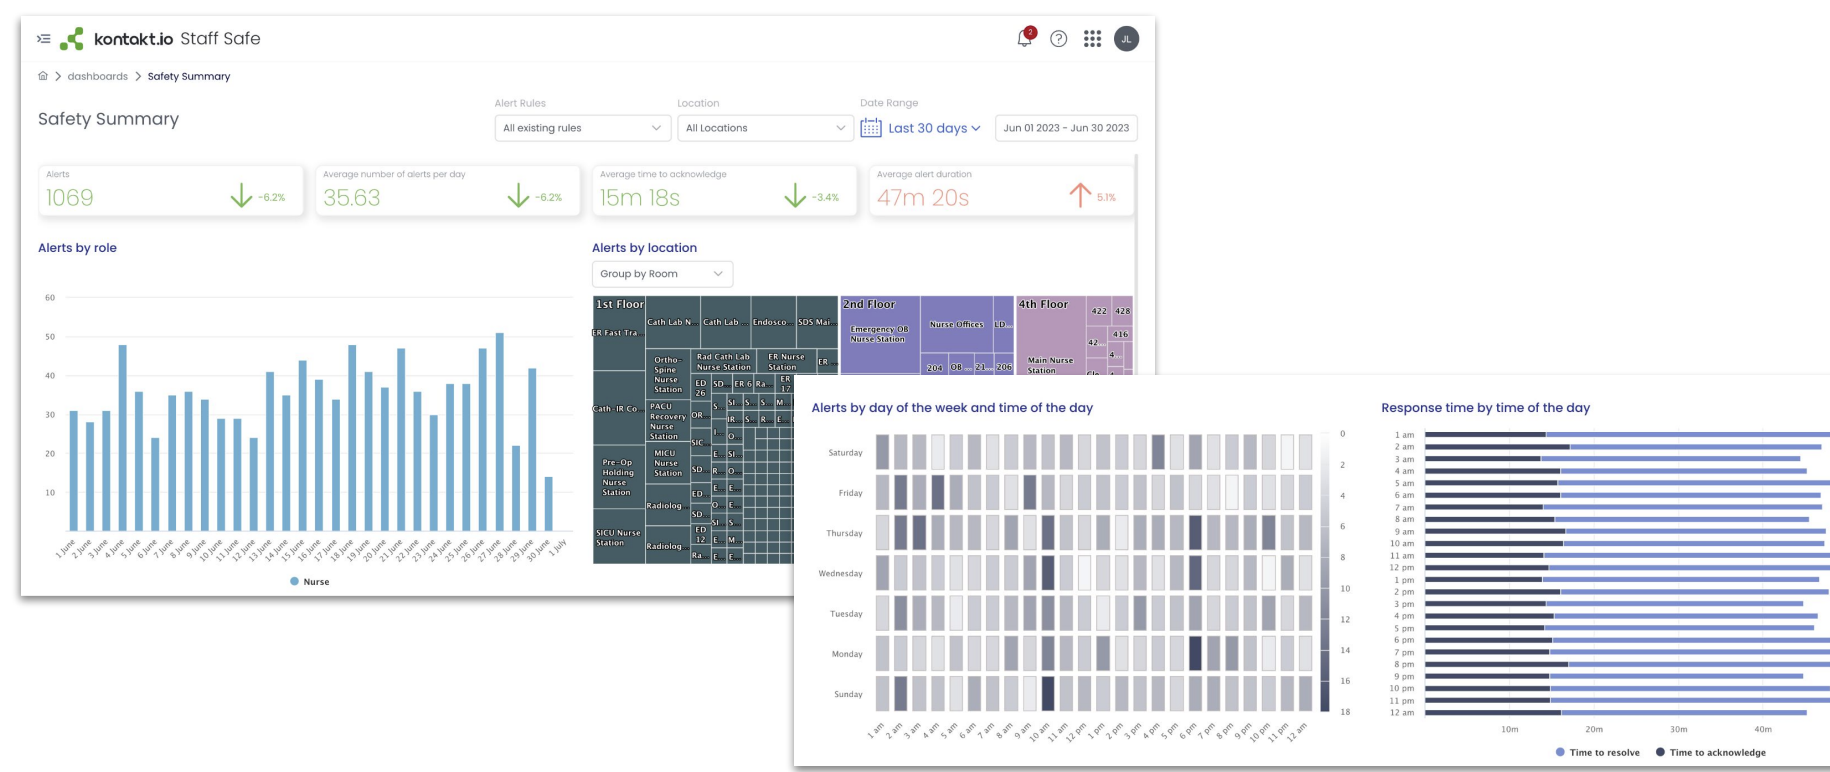Open the All existing rules dropdown

point(582,128)
